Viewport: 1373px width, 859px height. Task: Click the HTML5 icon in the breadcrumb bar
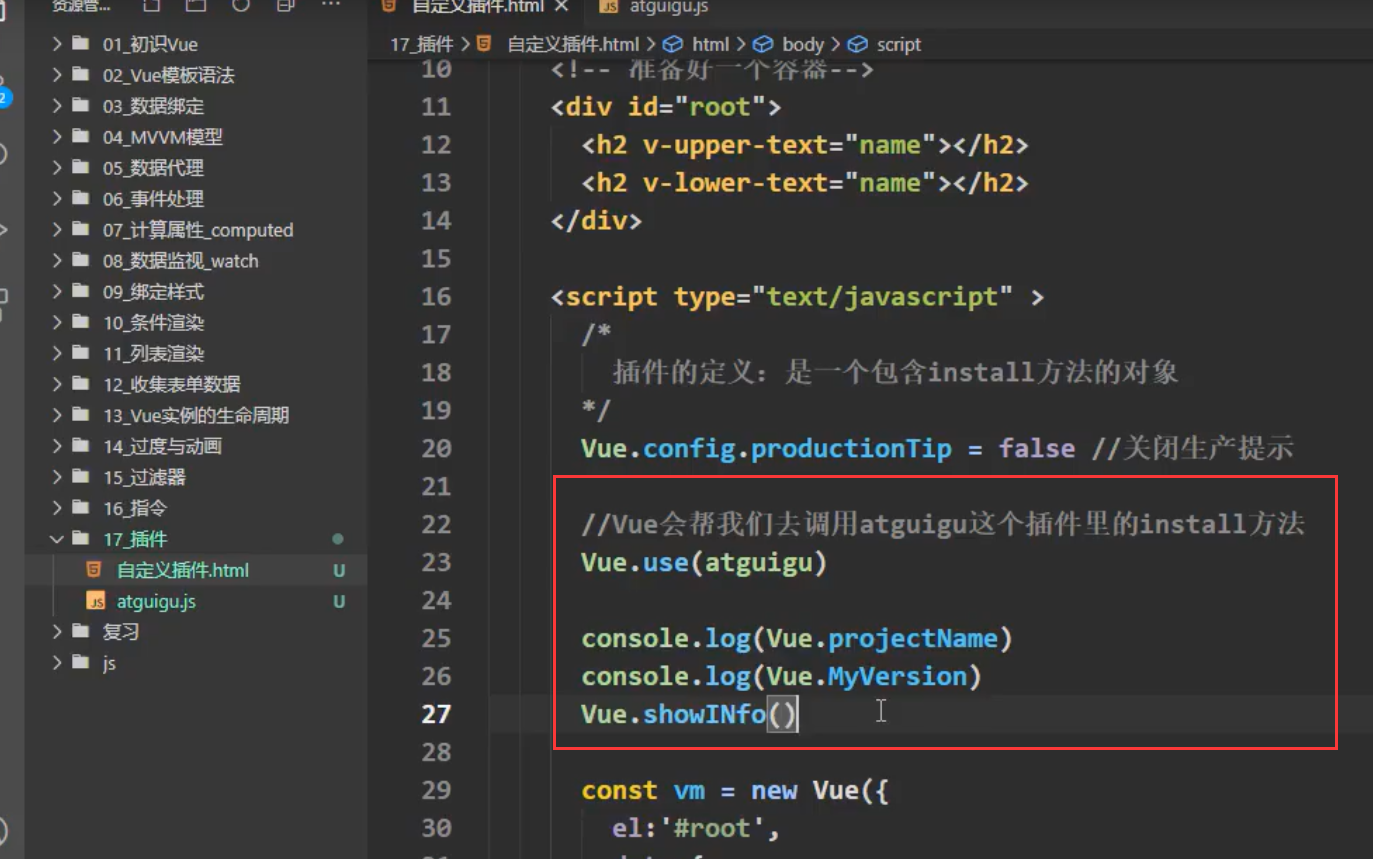click(483, 44)
